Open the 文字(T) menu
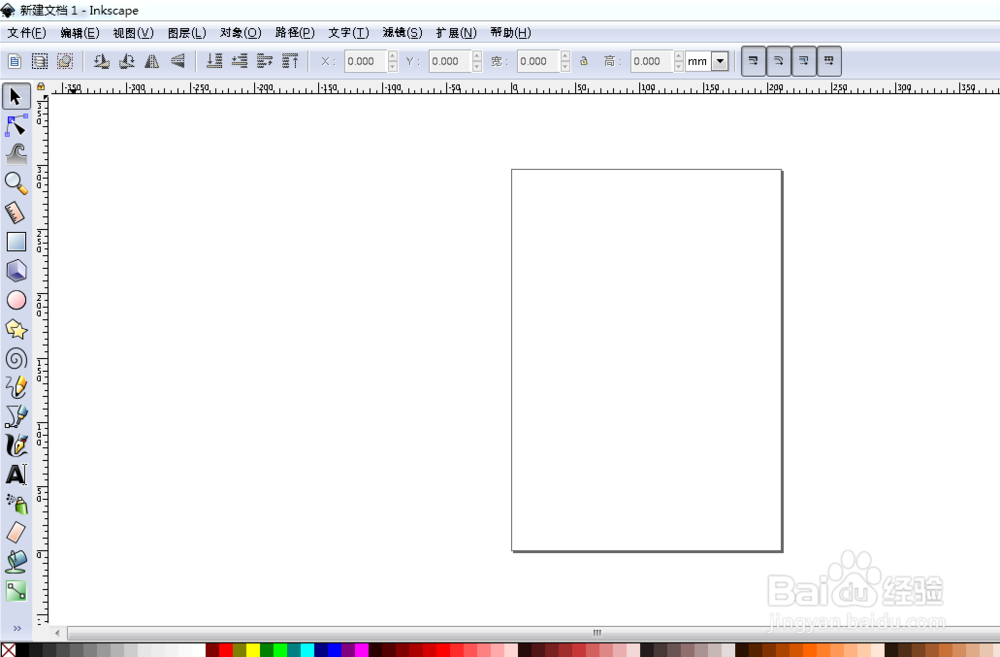 (348, 33)
